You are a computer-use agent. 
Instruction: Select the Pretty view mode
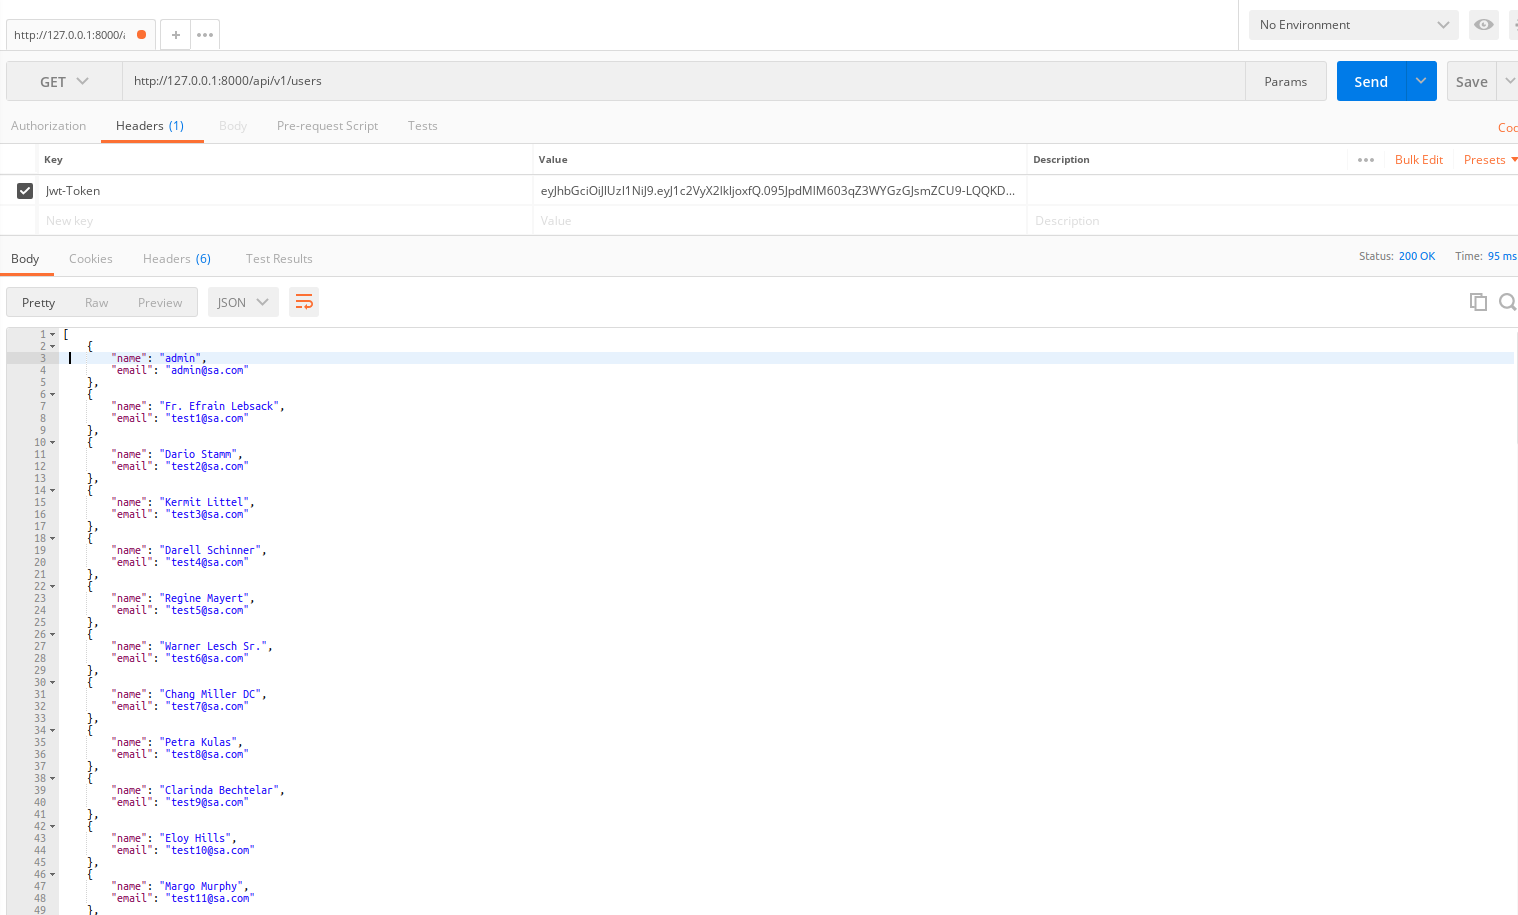click(39, 302)
